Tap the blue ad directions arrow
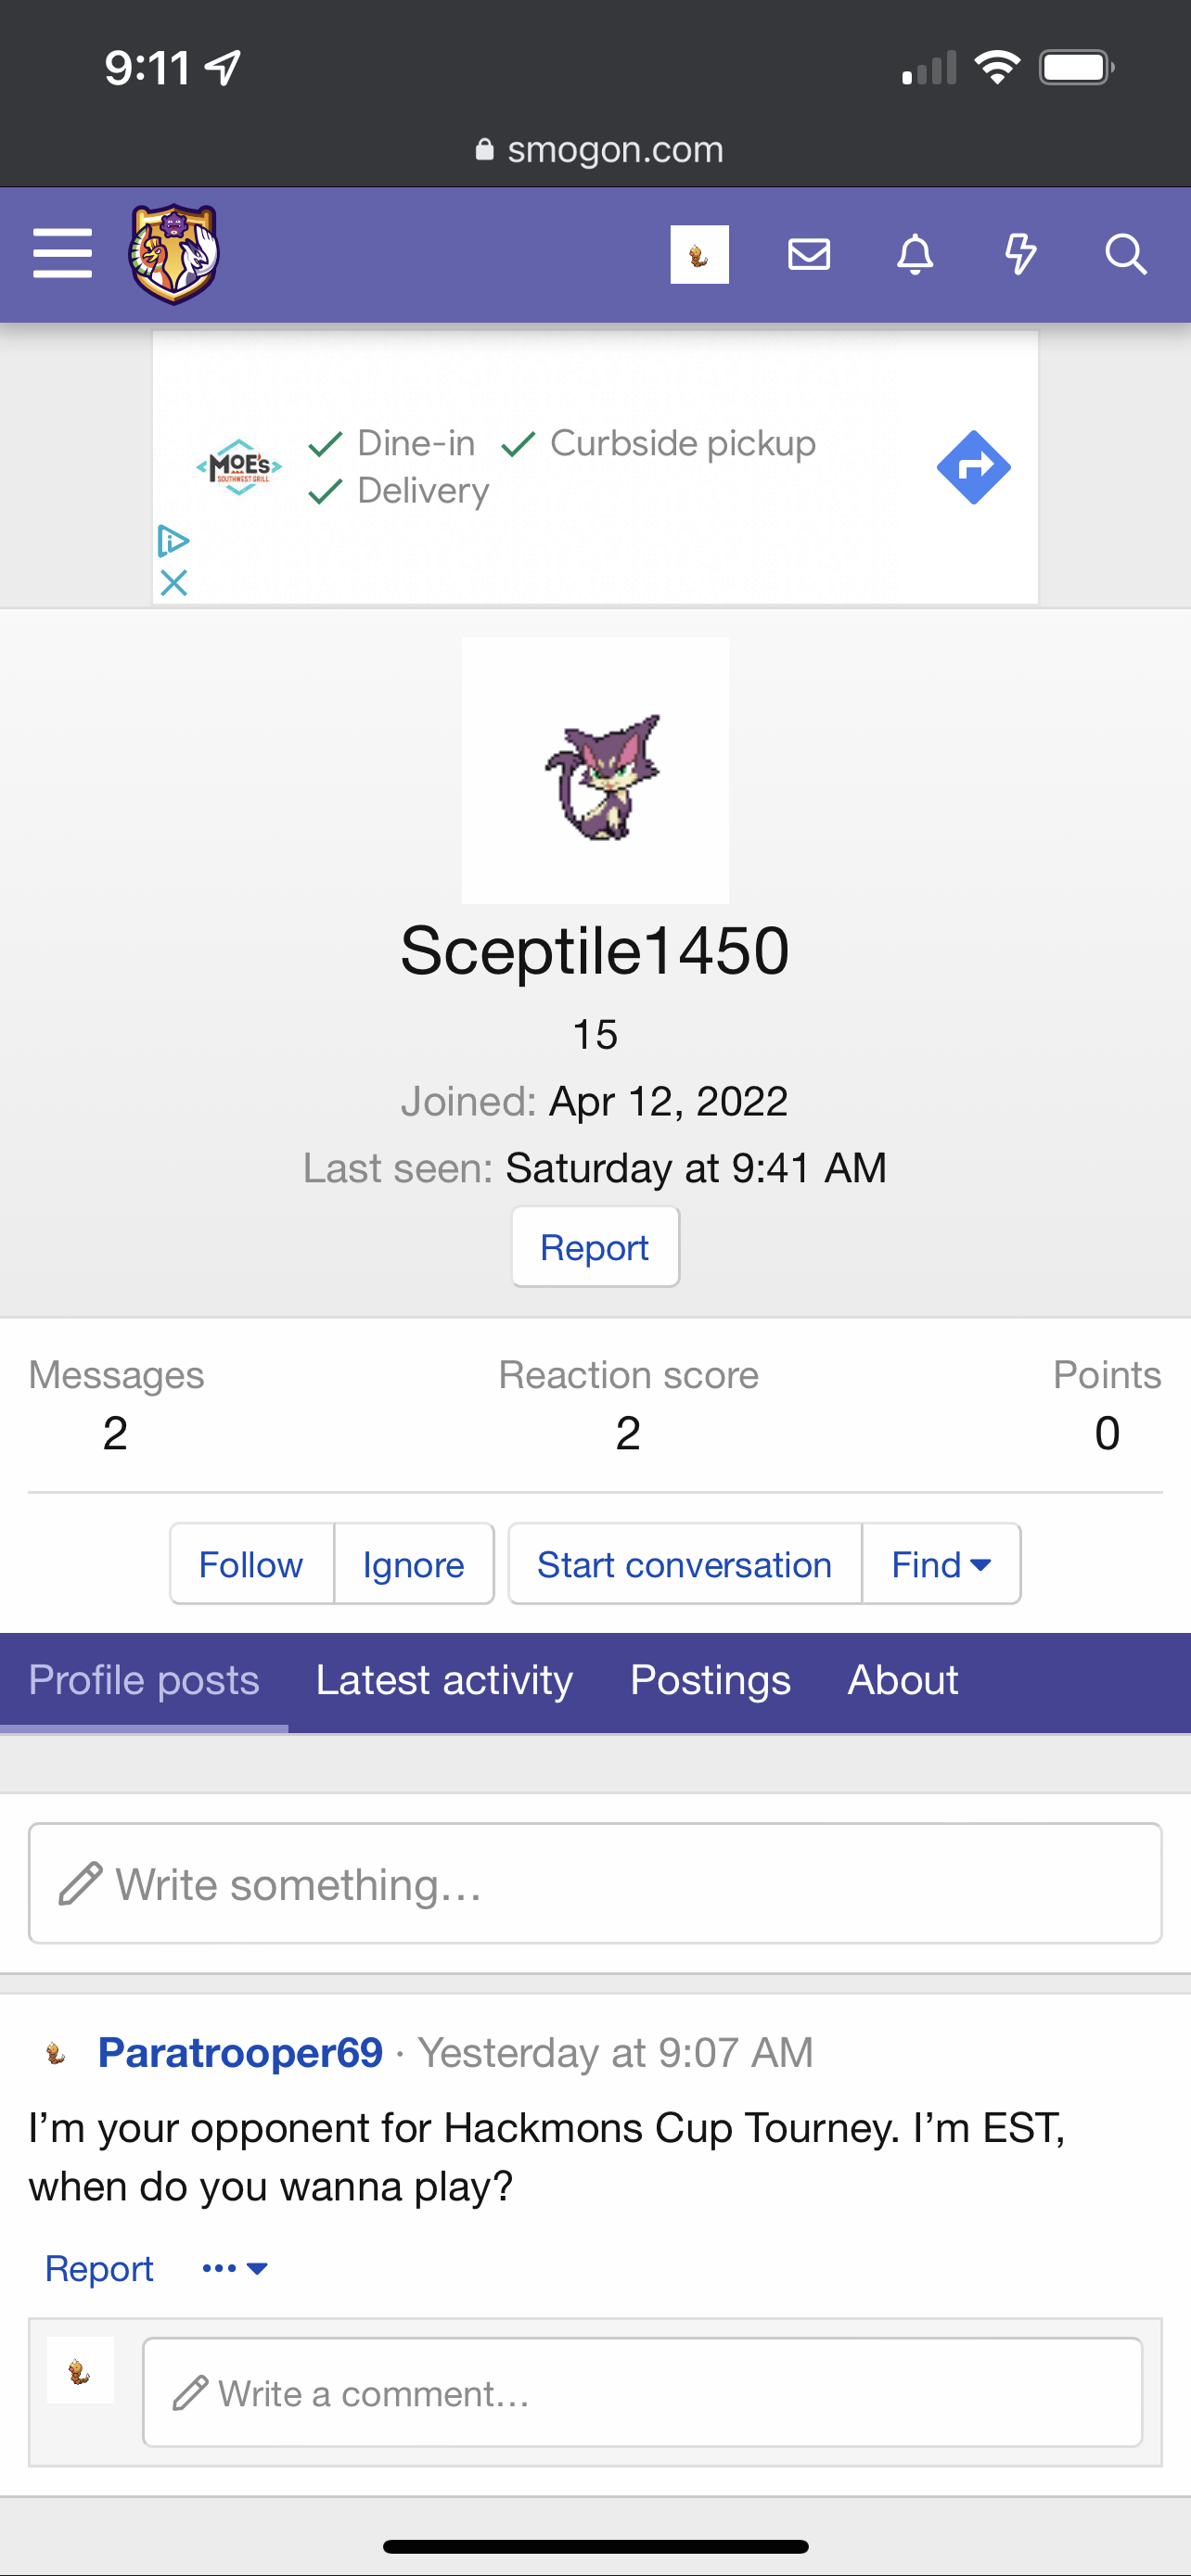Screen dimensions: 1191x2576 pos(973,467)
